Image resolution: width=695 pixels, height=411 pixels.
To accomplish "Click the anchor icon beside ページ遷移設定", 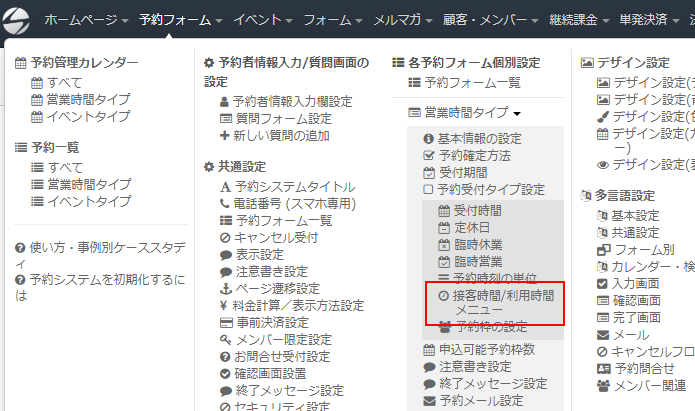I will click(x=225, y=289).
